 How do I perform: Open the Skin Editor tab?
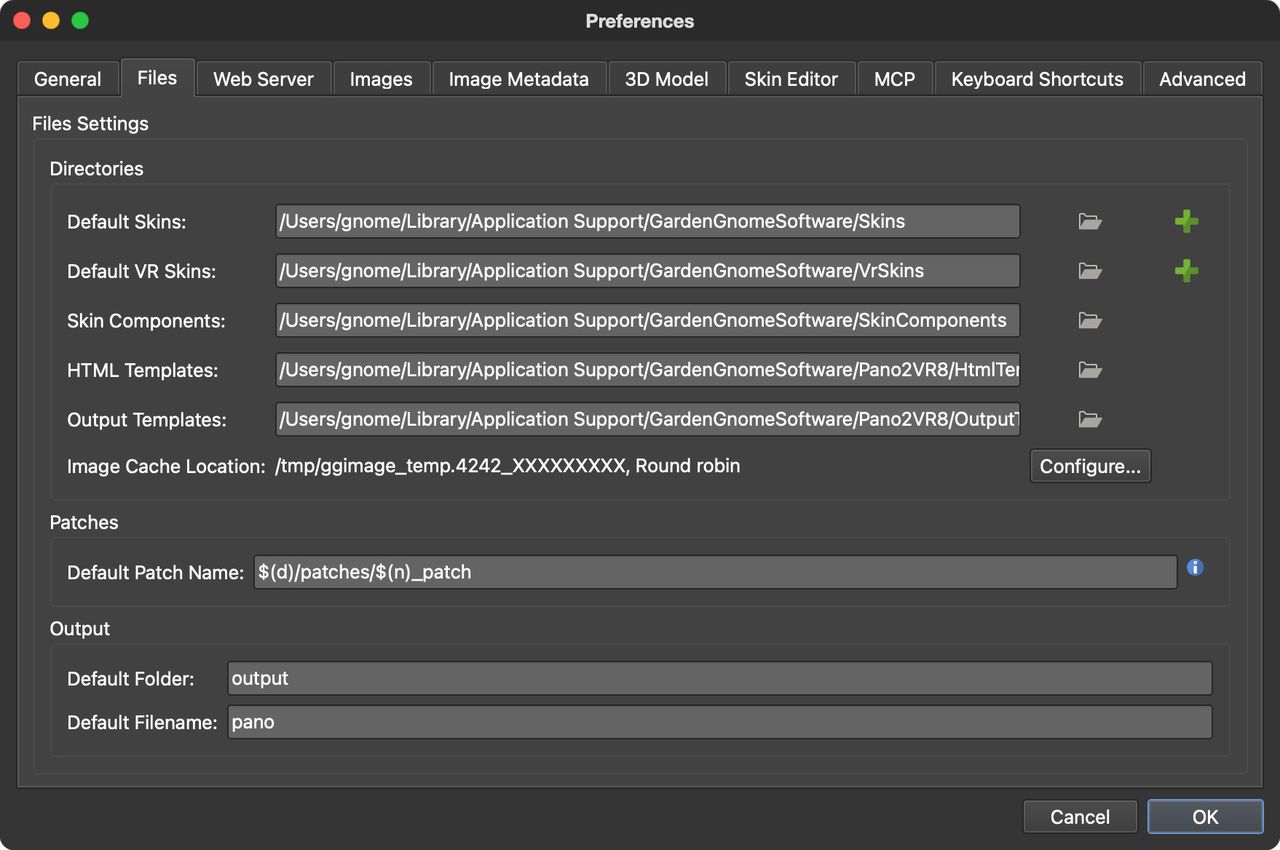pos(791,79)
